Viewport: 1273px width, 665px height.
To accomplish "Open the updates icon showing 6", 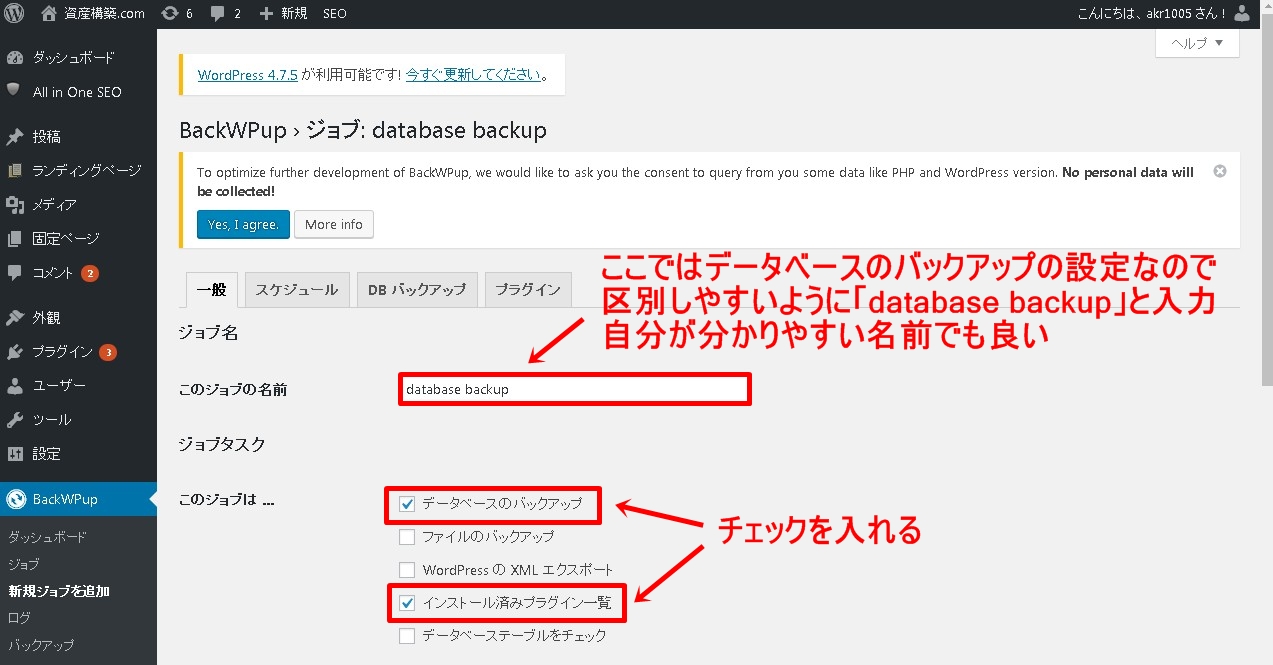I will (x=169, y=14).
